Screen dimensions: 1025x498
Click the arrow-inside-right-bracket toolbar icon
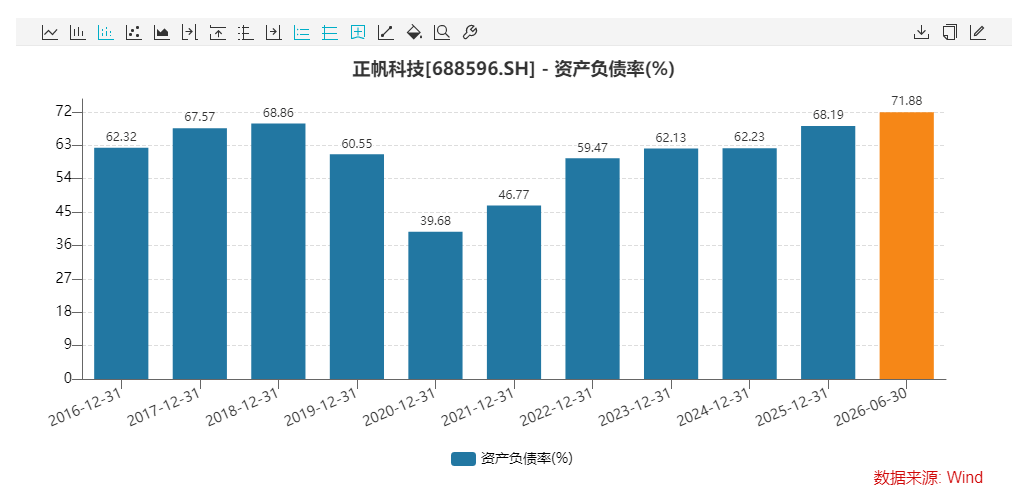(273, 32)
